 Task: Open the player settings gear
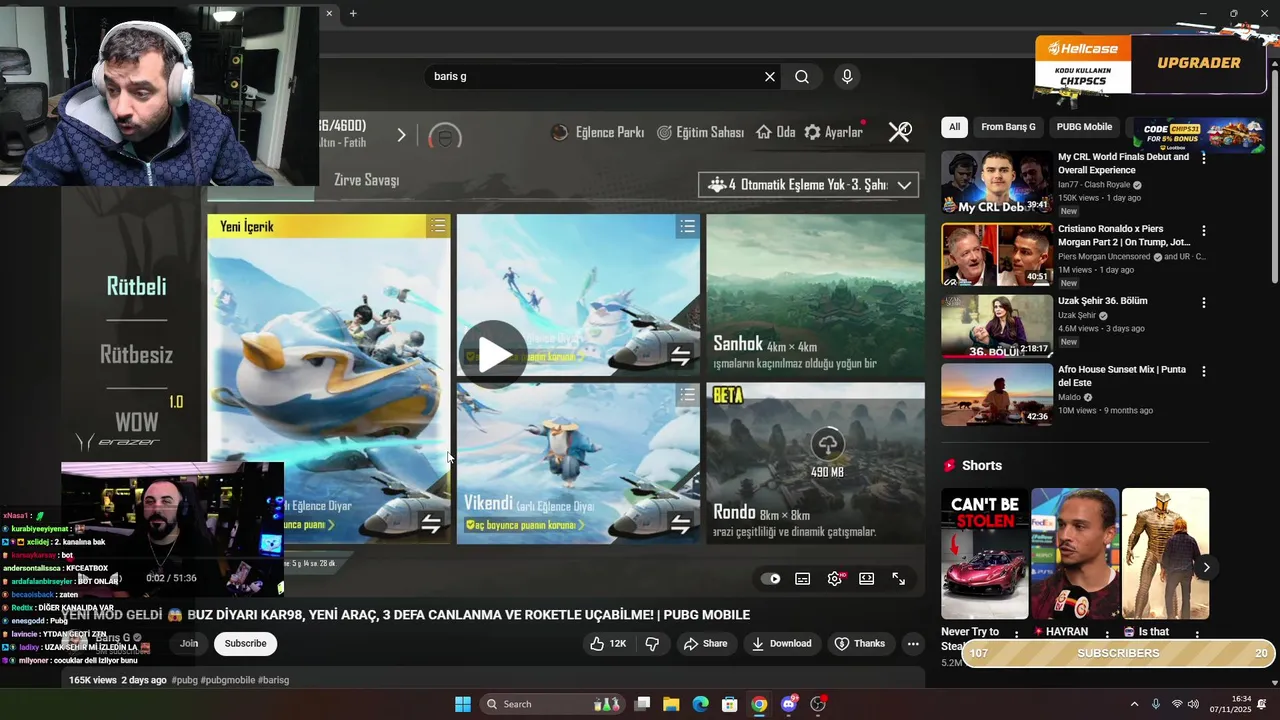835,579
